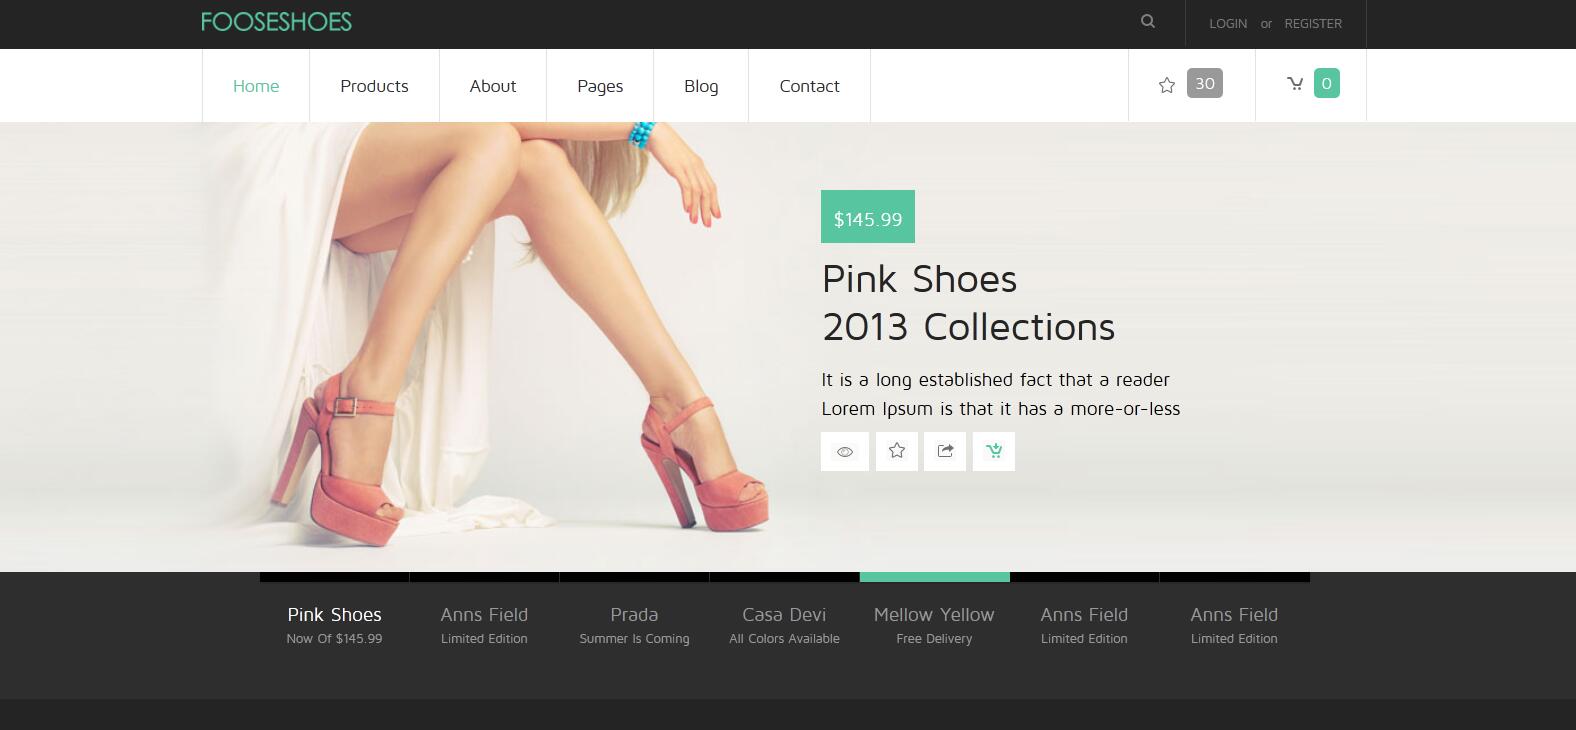
Task: Open the shopping cart icon in header
Action: point(1295,84)
